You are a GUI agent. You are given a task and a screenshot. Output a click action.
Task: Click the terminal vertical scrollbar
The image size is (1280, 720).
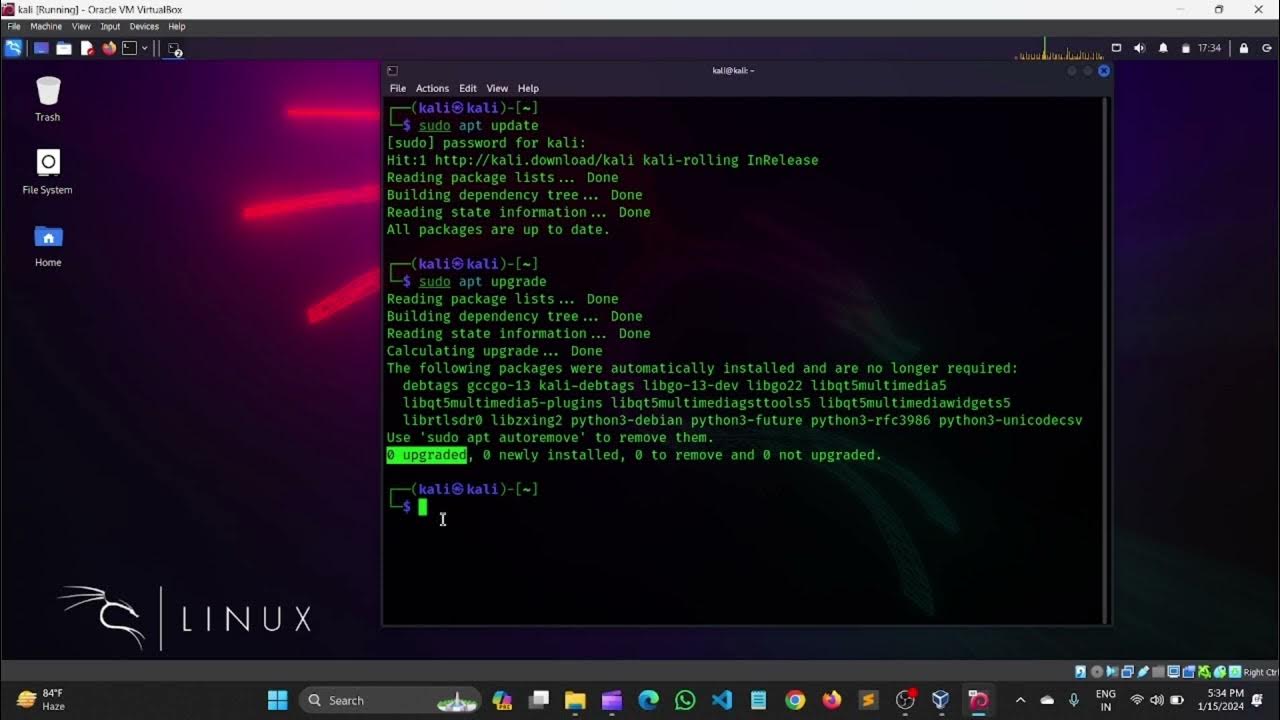(x=1105, y=360)
